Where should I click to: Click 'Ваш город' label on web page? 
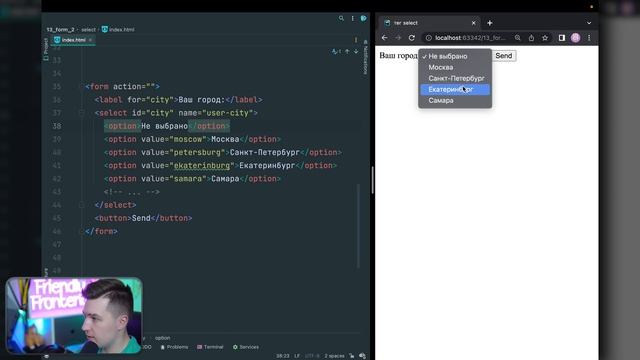[x=398, y=56]
